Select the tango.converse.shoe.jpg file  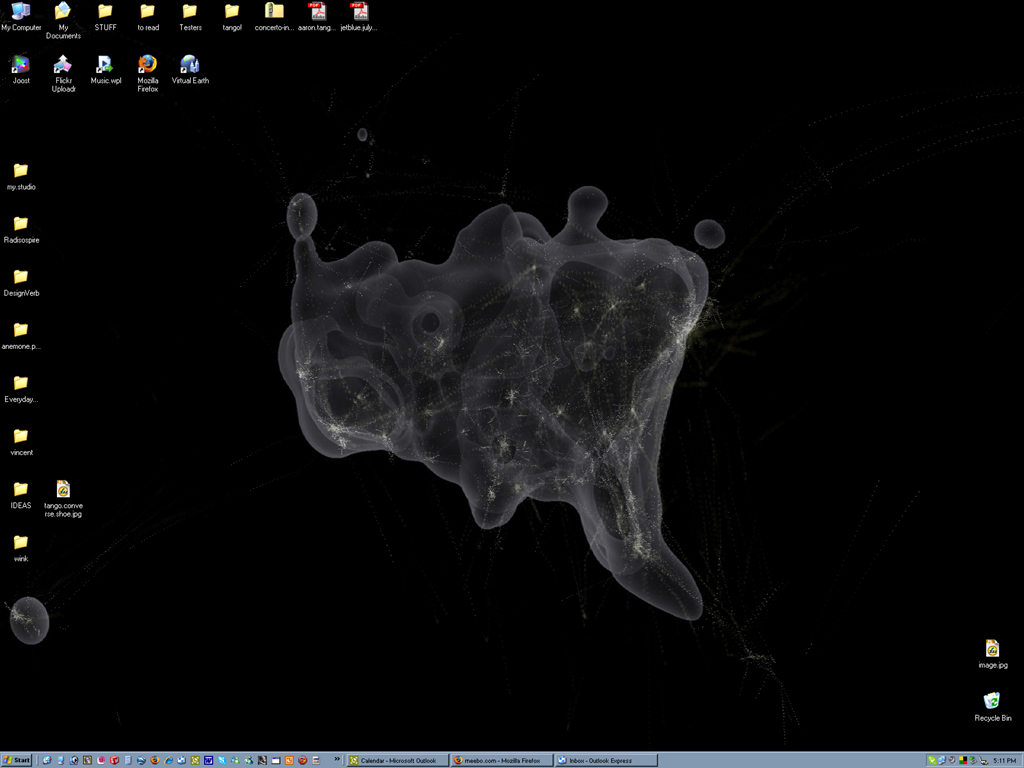(63, 499)
